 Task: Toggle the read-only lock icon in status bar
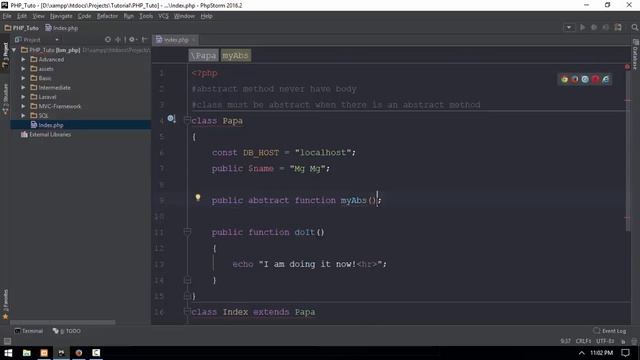[623, 341]
